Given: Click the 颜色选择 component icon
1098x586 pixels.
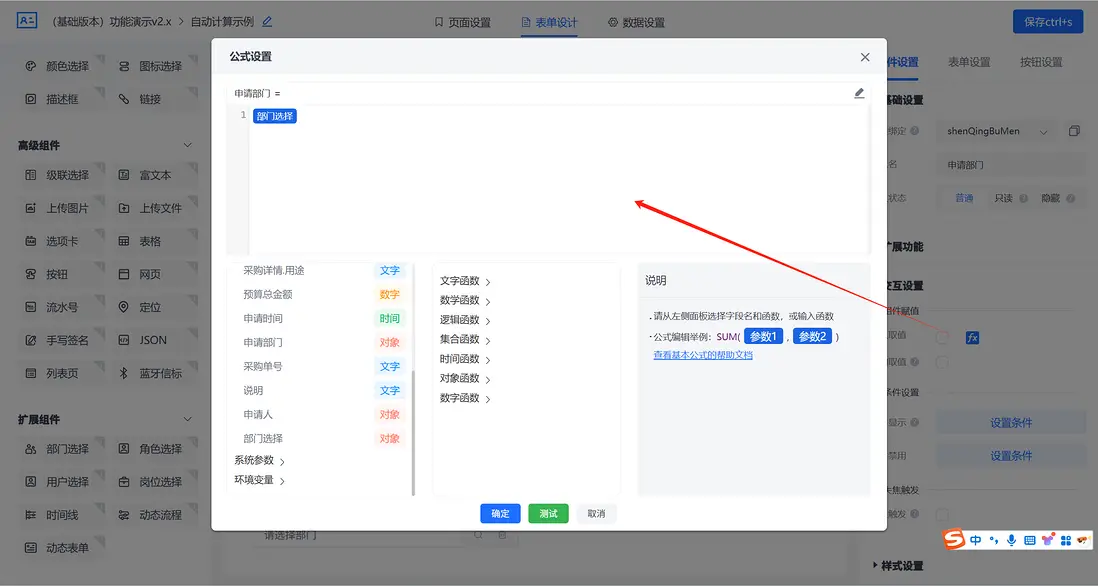Looking at the screenshot, I should pyautogui.click(x=30, y=66).
